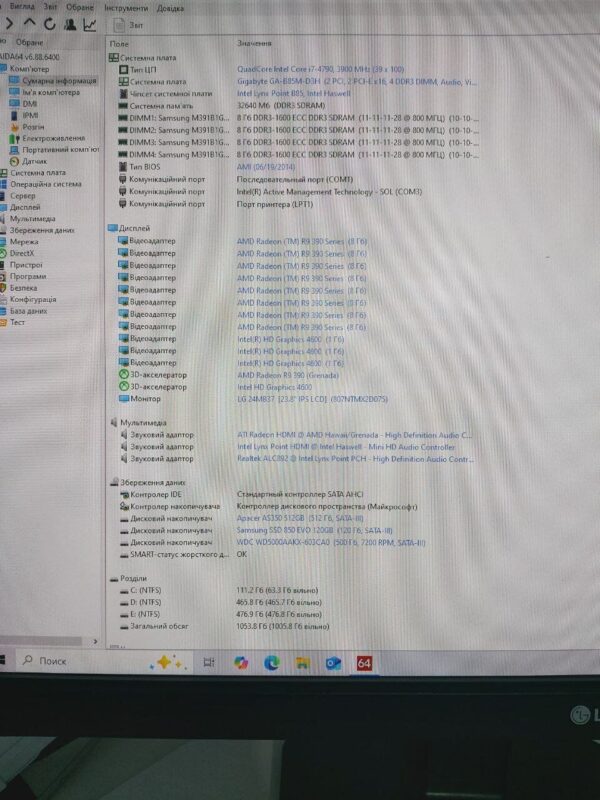This screenshot has width=600, height=800.
Task: Open the user/remote icon in toolbar
Action: pos(70,24)
